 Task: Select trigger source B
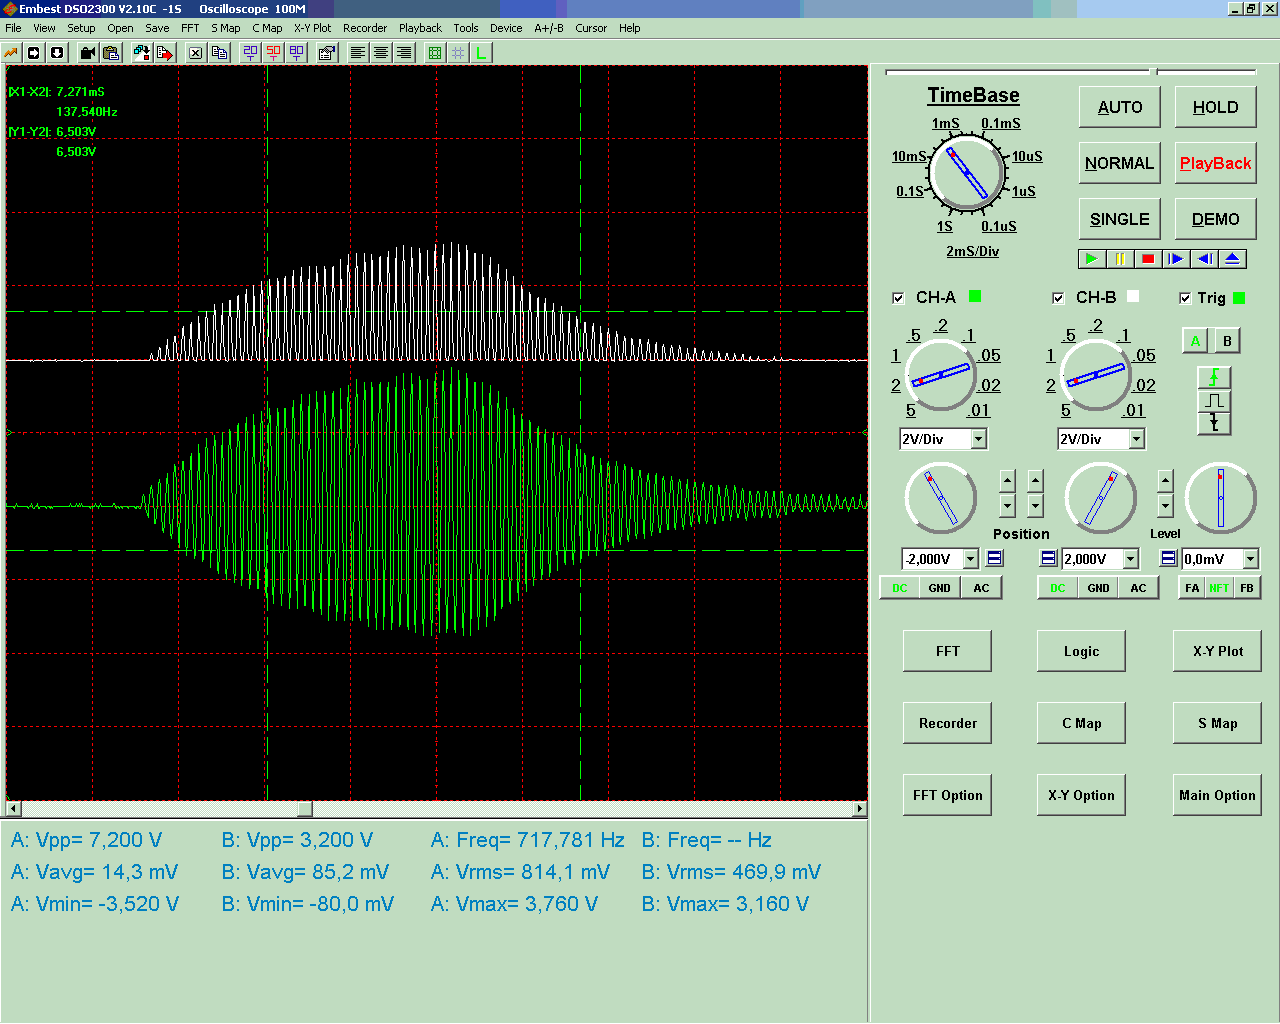(1227, 341)
